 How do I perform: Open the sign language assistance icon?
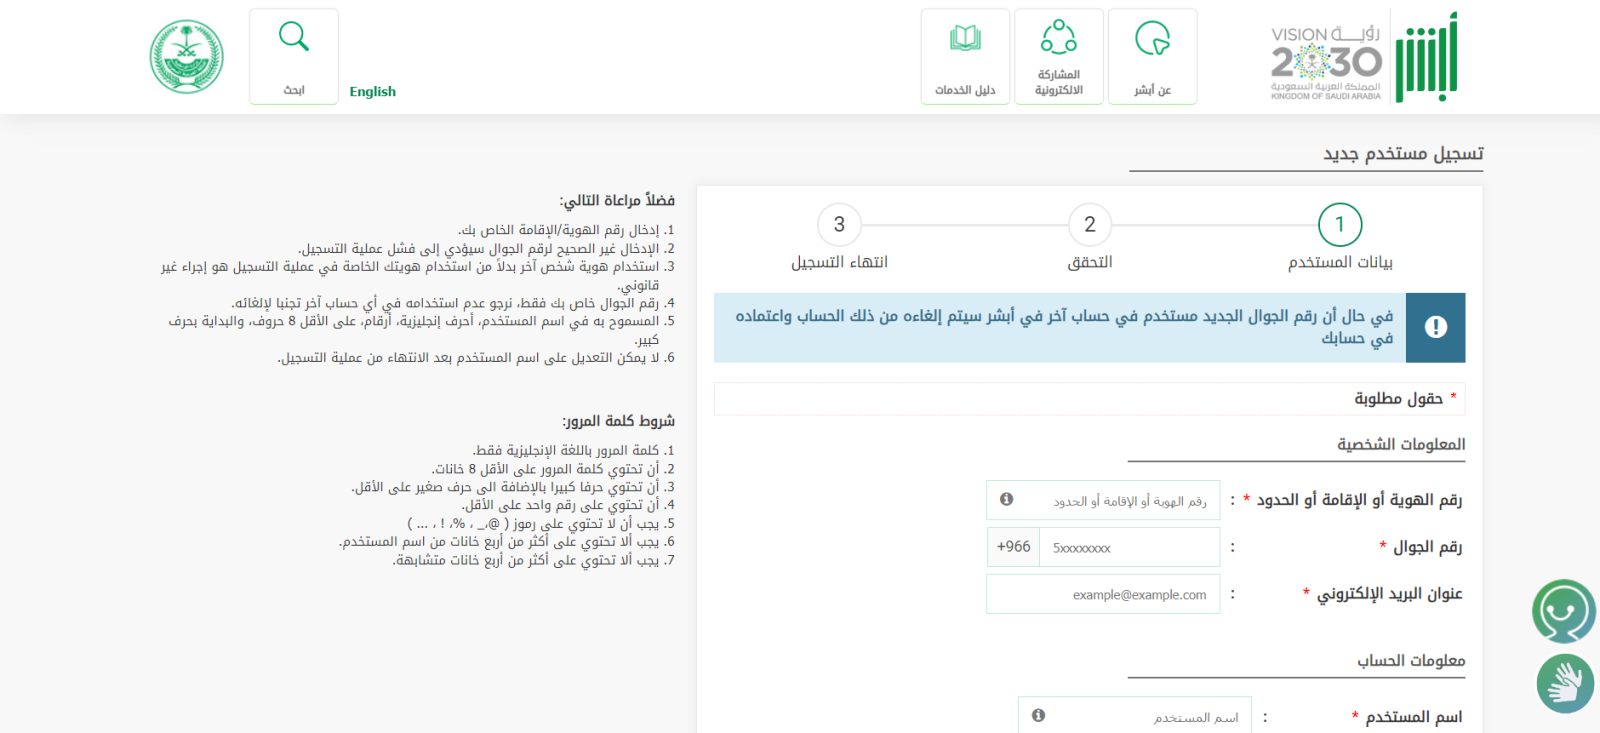(1565, 684)
